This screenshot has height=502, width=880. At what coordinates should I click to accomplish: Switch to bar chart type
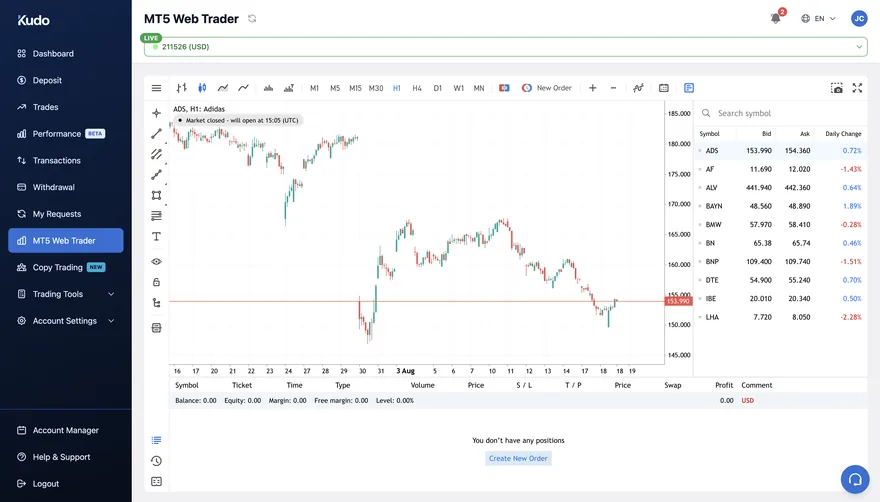point(181,88)
